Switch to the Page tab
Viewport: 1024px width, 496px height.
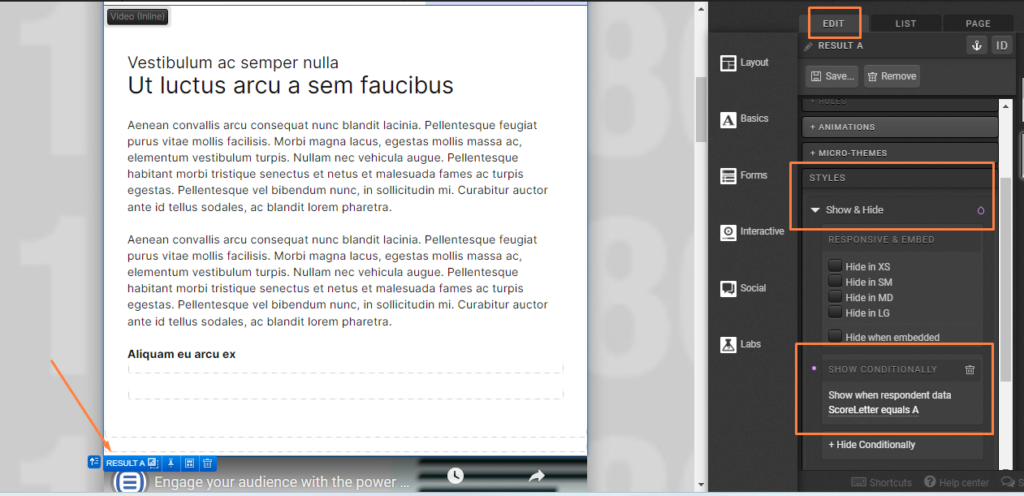pos(978,23)
